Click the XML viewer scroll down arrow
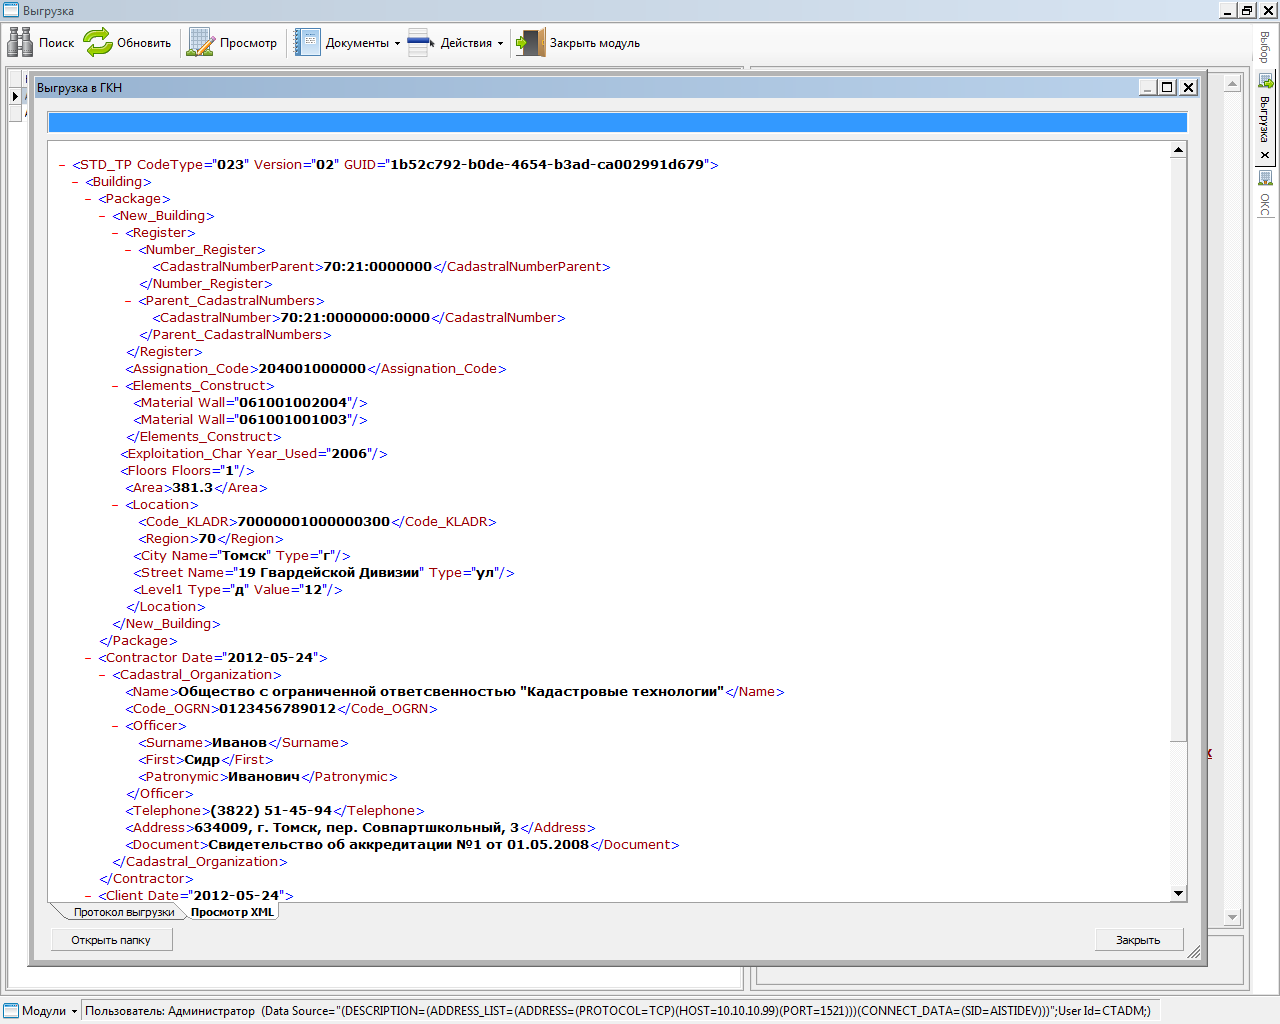 click(x=1178, y=893)
